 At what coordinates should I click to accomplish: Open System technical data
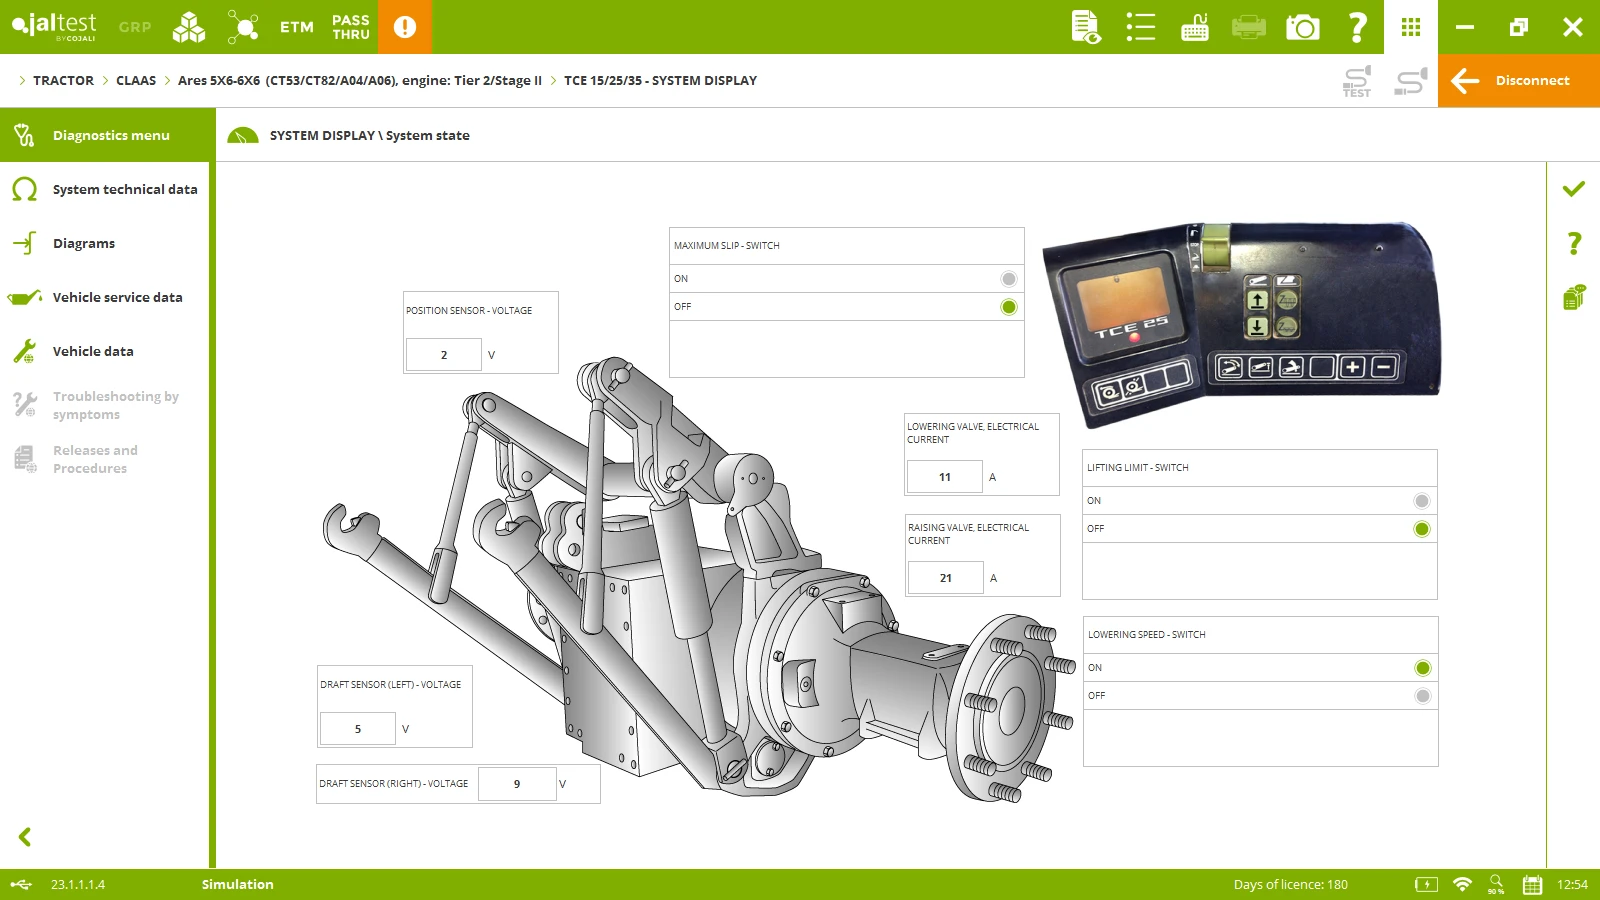(105, 189)
